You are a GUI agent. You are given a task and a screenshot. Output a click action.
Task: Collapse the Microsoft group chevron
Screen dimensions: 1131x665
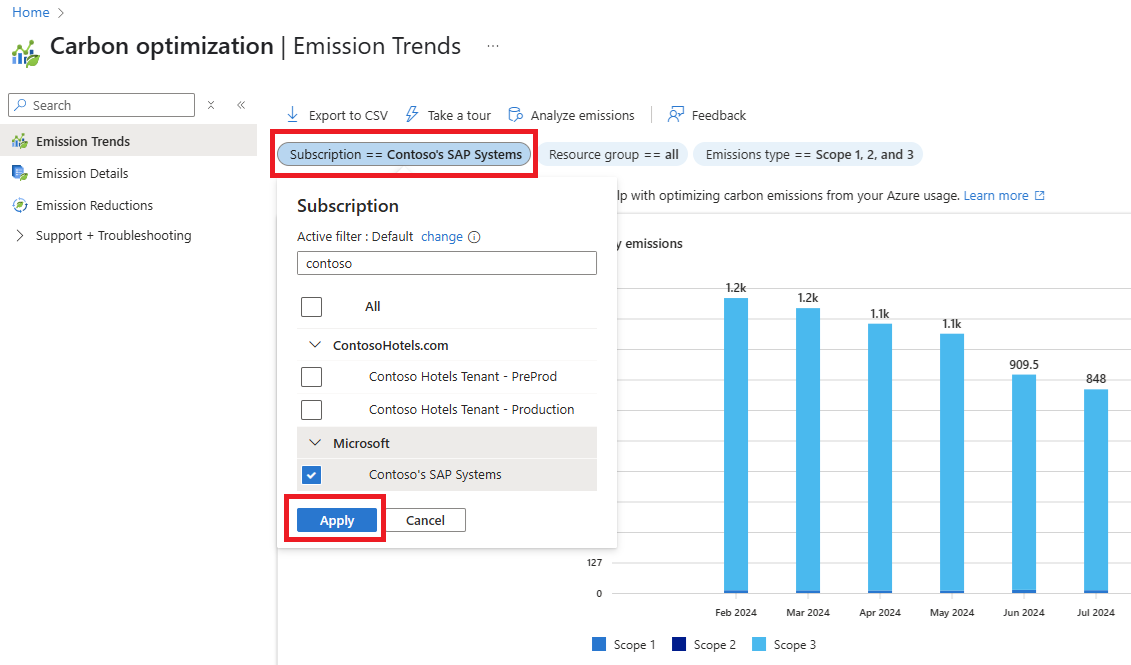(x=314, y=443)
